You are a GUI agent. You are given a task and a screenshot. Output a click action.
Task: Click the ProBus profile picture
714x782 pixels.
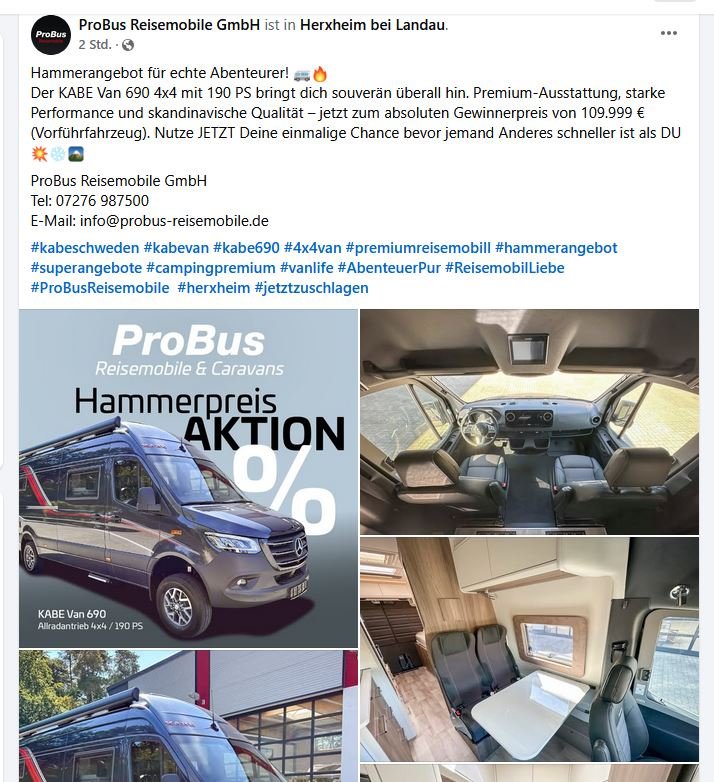51,34
